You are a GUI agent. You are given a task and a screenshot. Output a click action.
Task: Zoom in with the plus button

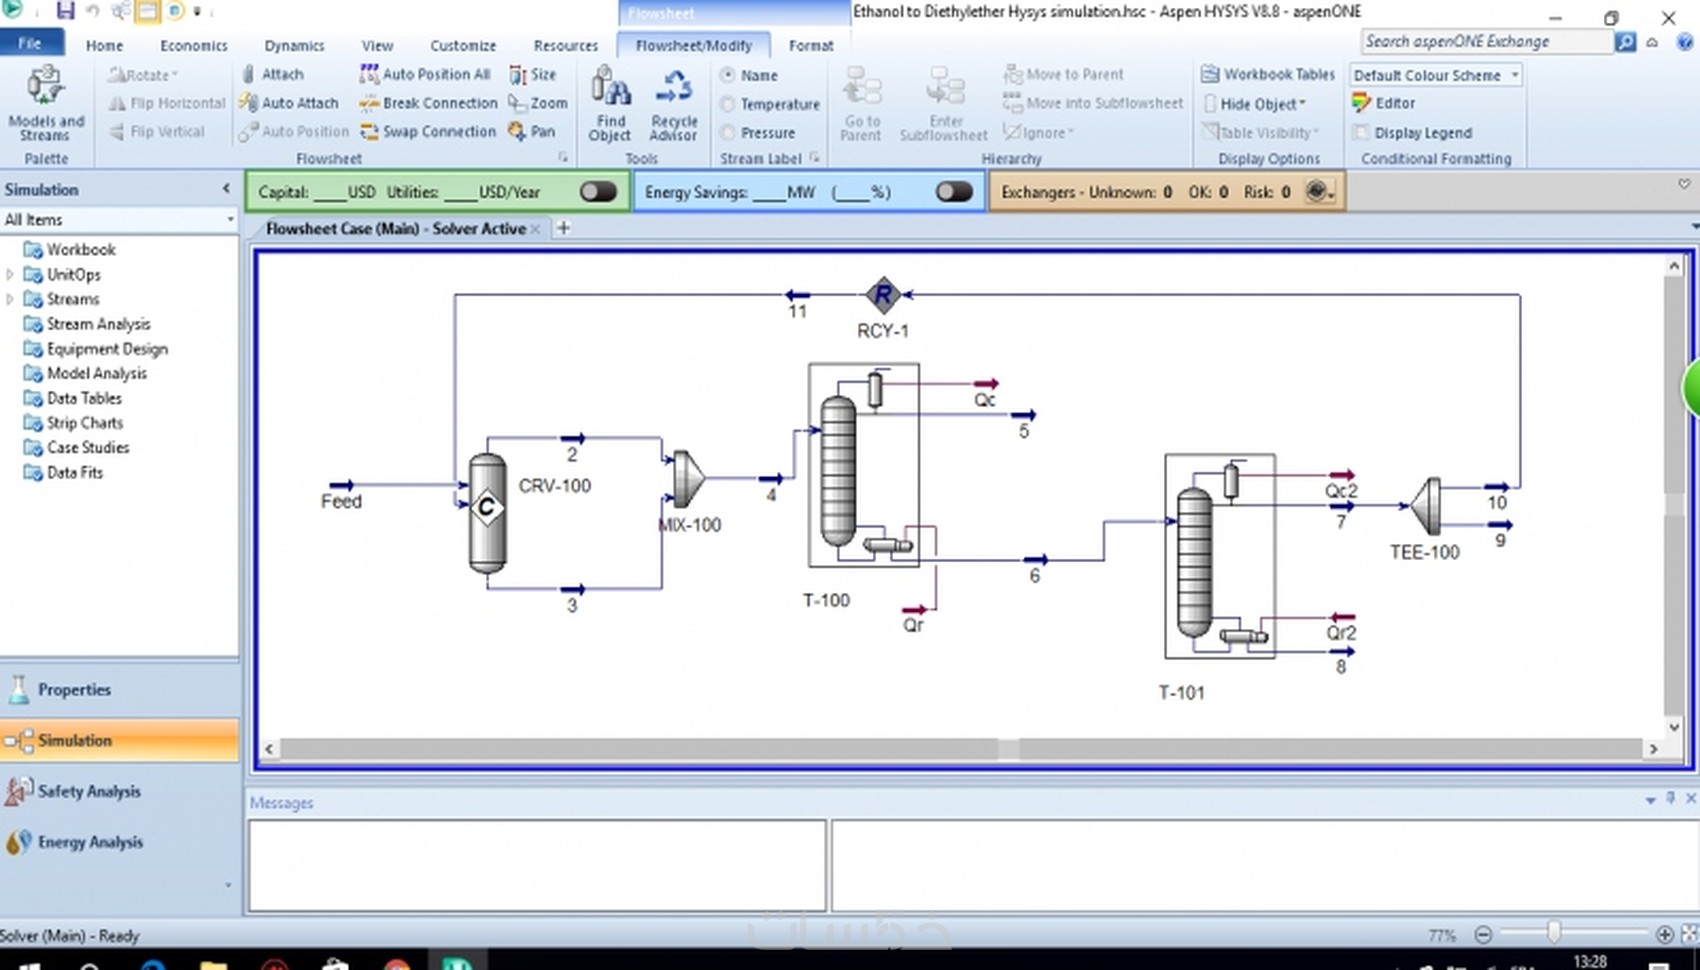click(x=1664, y=934)
